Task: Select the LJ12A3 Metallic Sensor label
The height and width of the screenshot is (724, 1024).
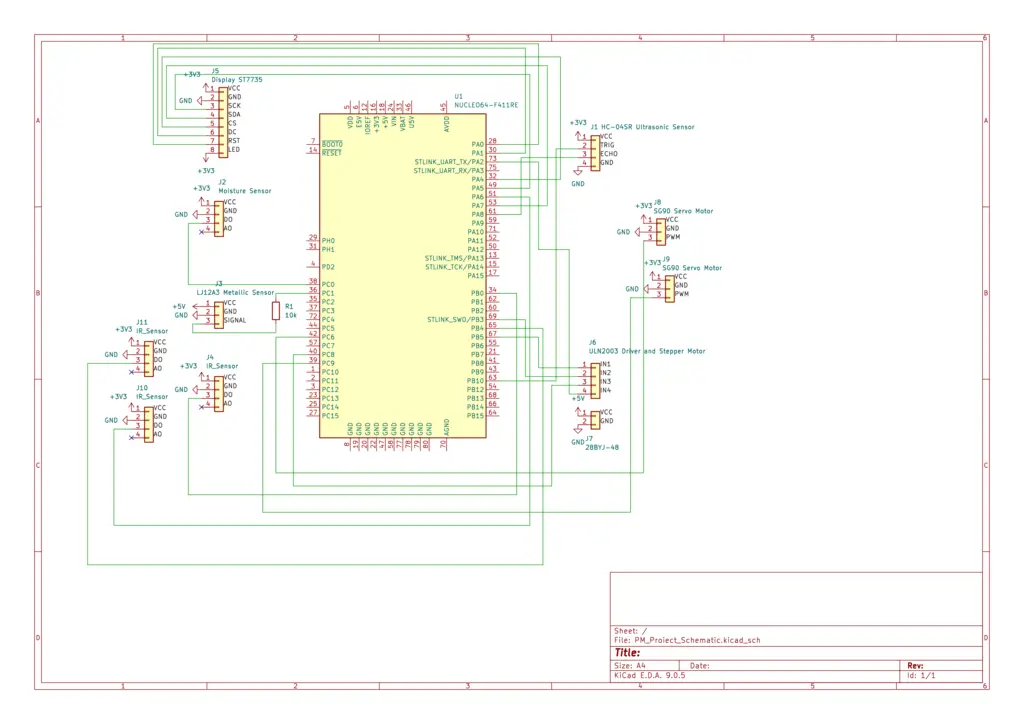Action: (235, 292)
